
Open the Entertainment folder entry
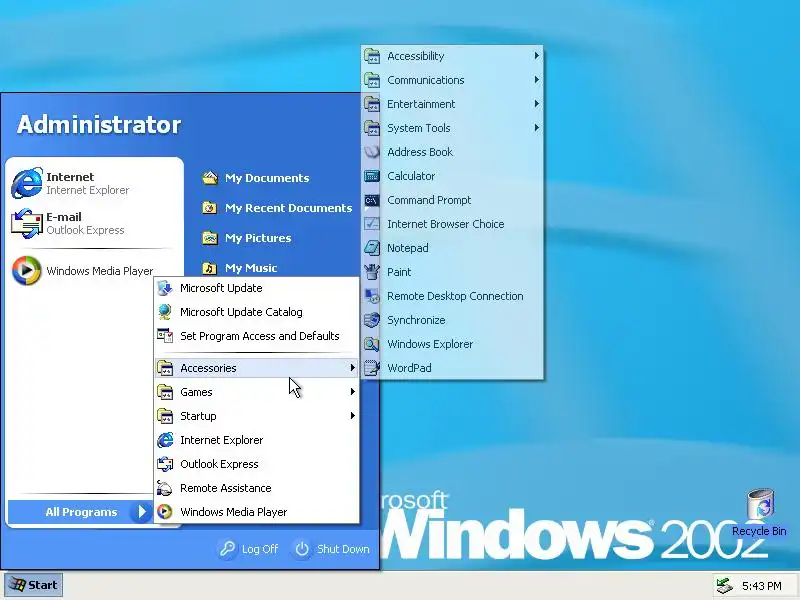[452, 104]
